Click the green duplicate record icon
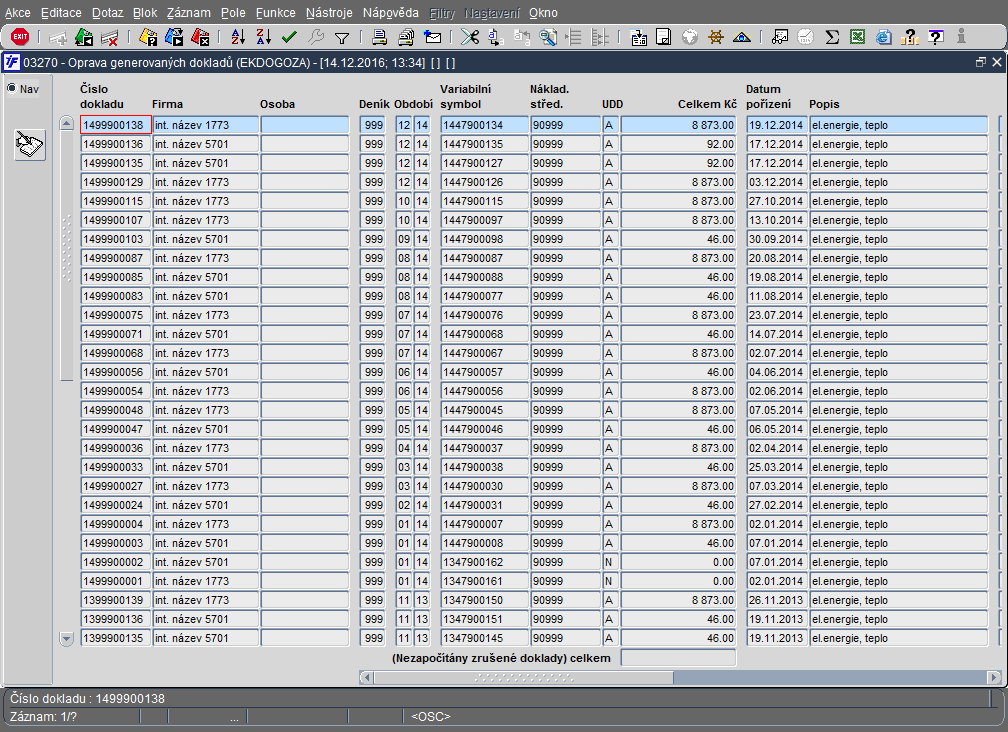This screenshot has width=1008, height=732. (84, 37)
